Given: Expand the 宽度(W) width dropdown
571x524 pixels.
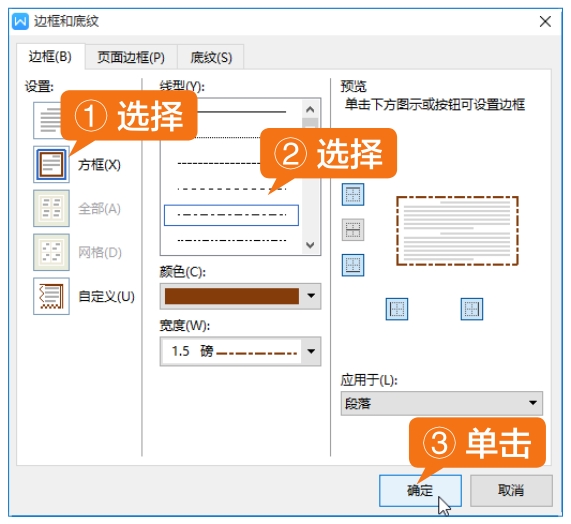Looking at the screenshot, I should click(x=311, y=351).
